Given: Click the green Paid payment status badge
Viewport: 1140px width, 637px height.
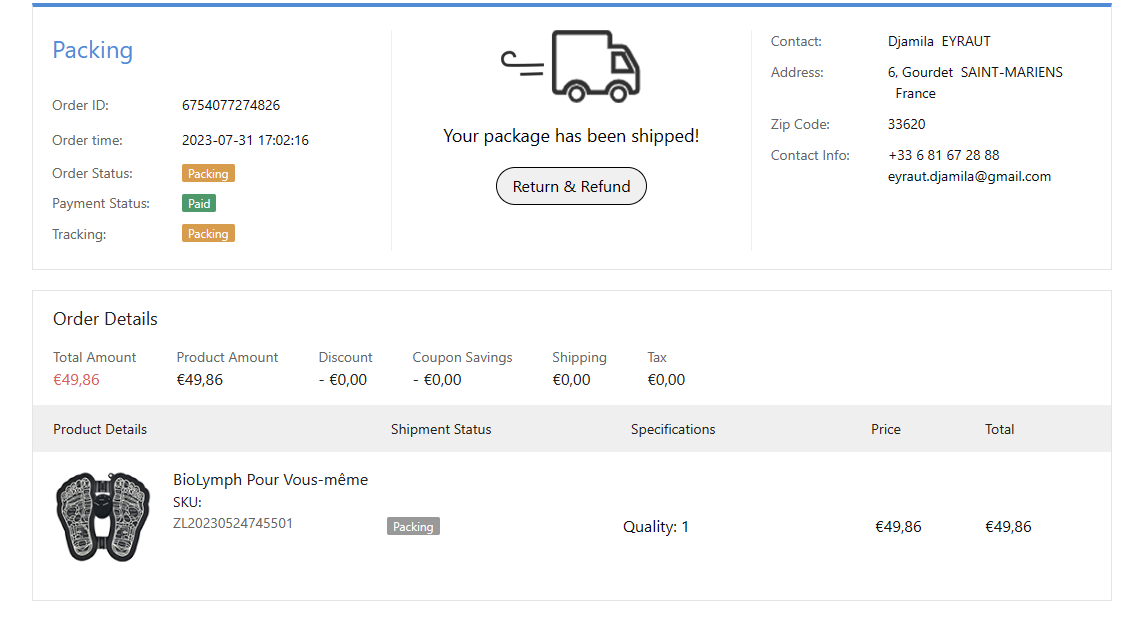Looking at the screenshot, I should pyautogui.click(x=199, y=204).
